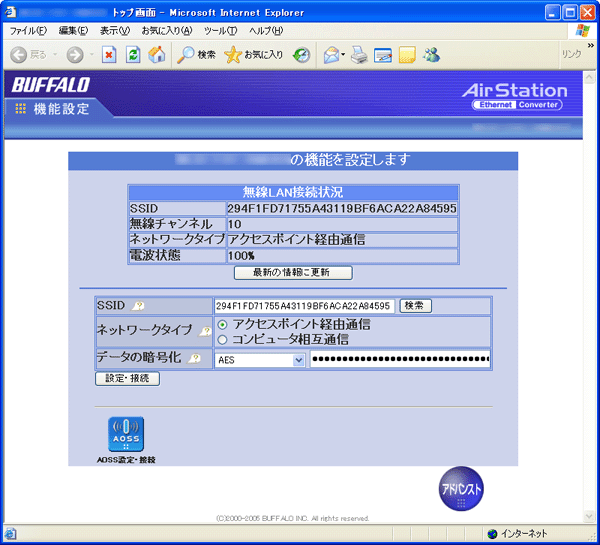The image size is (600, 545).
Task: Open the Advanced settings round button
Action: 462,488
